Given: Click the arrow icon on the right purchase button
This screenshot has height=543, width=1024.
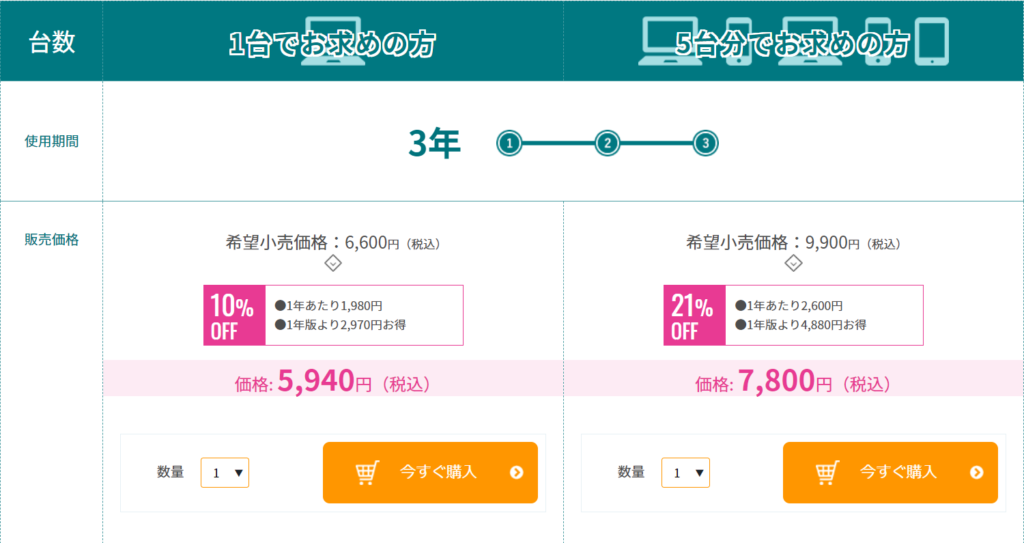Looking at the screenshot, I should 976,472.
